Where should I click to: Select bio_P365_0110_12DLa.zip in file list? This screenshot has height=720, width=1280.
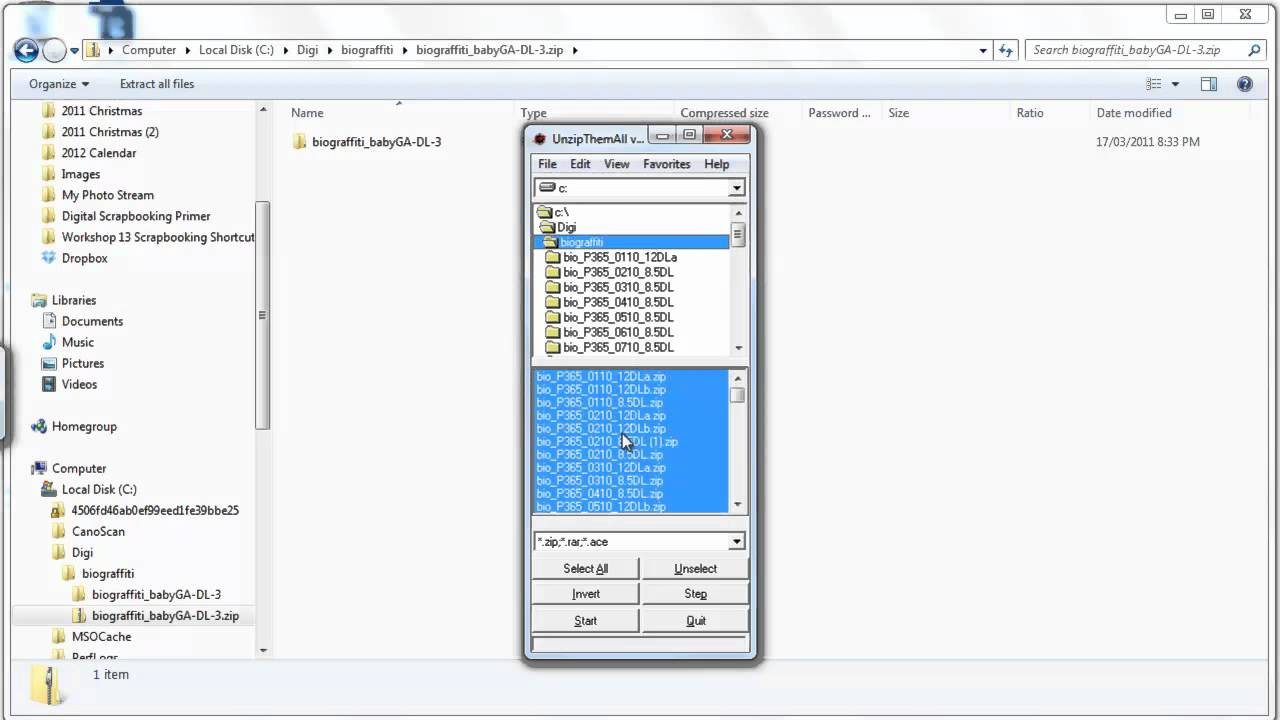click(x=601, y=377)
